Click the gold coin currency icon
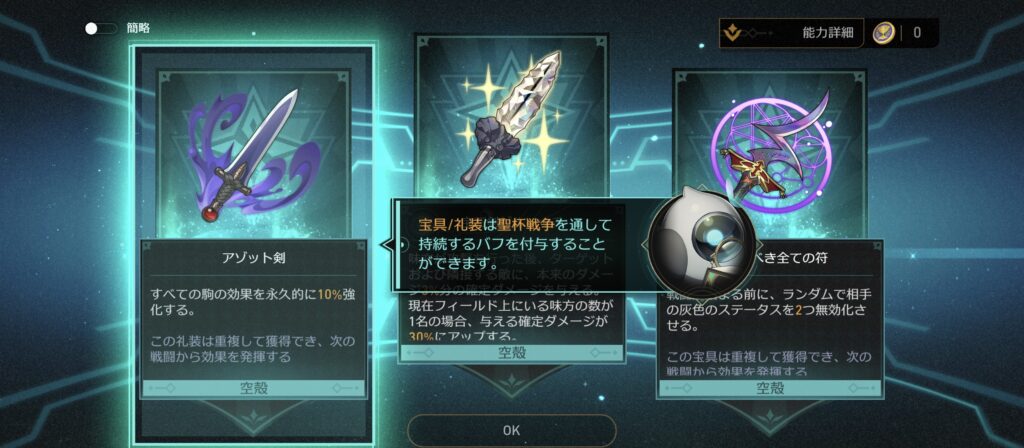Image resolution: width=1024 pixels, height=448 pixels. click(884, 33)
